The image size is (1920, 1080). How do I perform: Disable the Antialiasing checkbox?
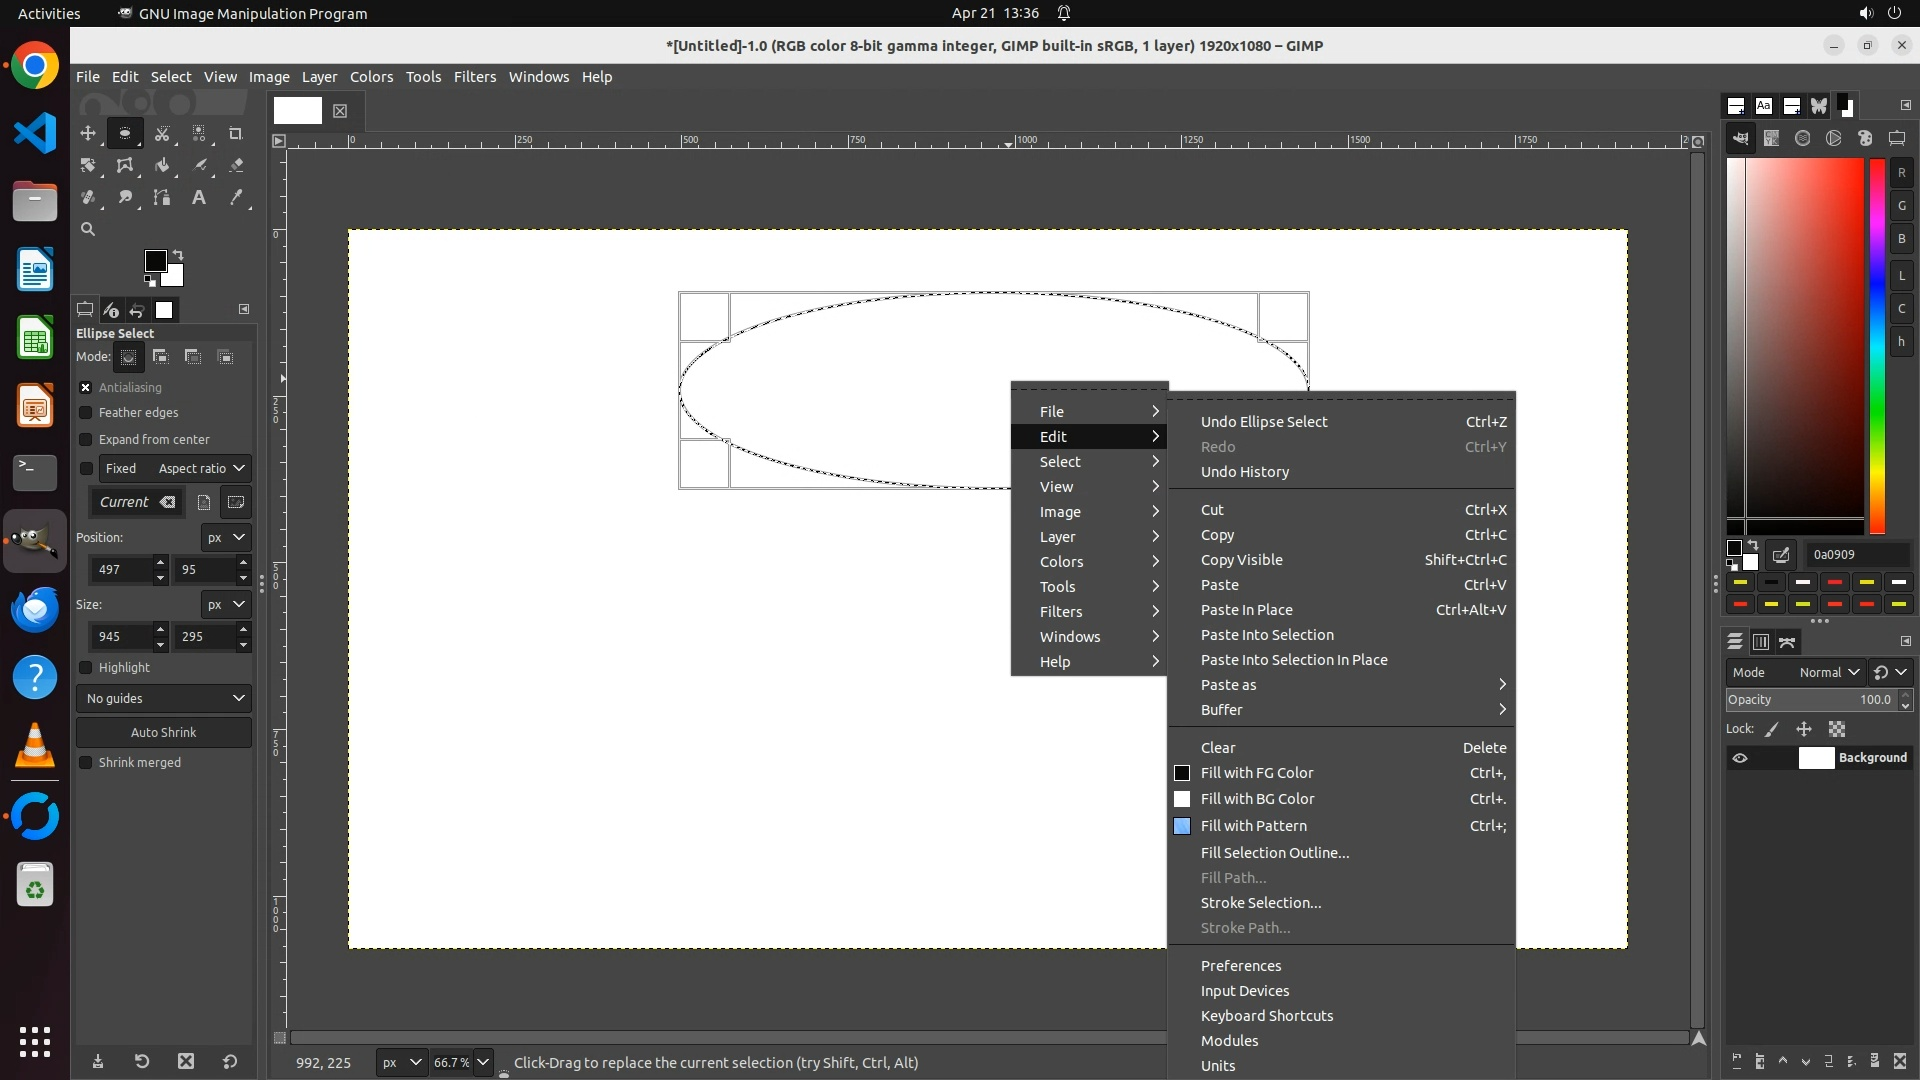click(86, 387)
